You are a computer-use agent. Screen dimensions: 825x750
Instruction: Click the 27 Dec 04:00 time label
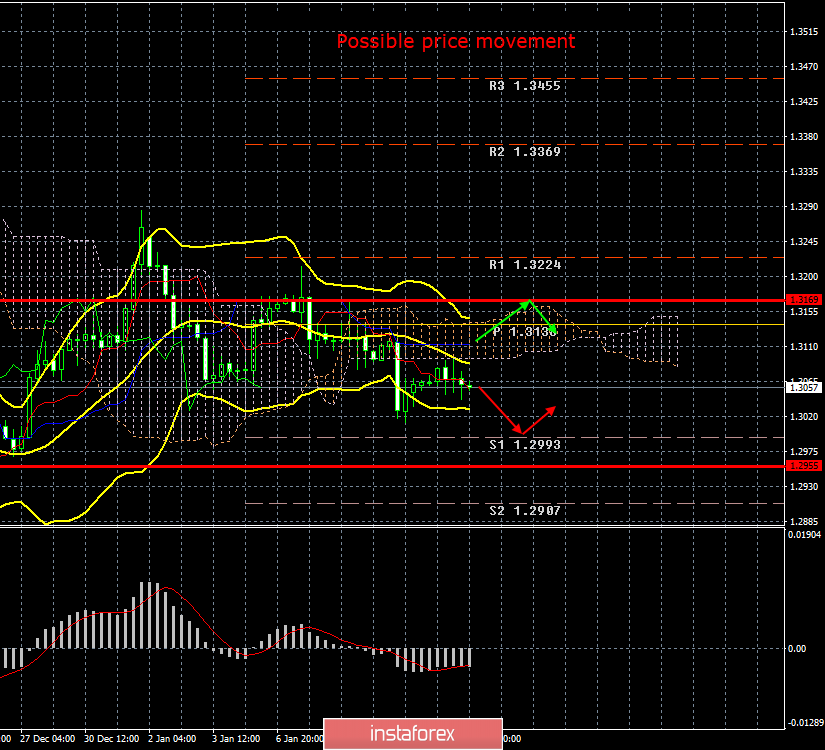pyautogui.click(x=49, y=740)
